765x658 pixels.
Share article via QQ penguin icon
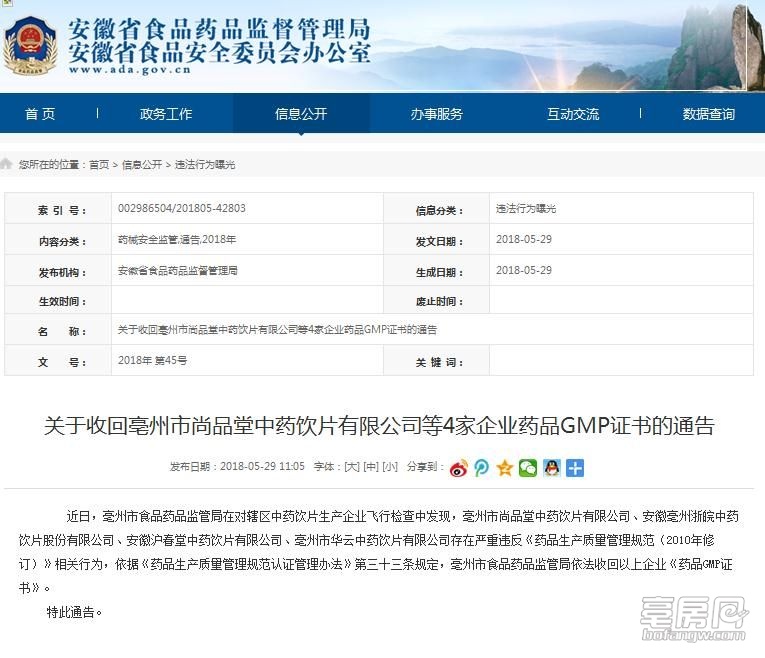click(x=551, y=468)
